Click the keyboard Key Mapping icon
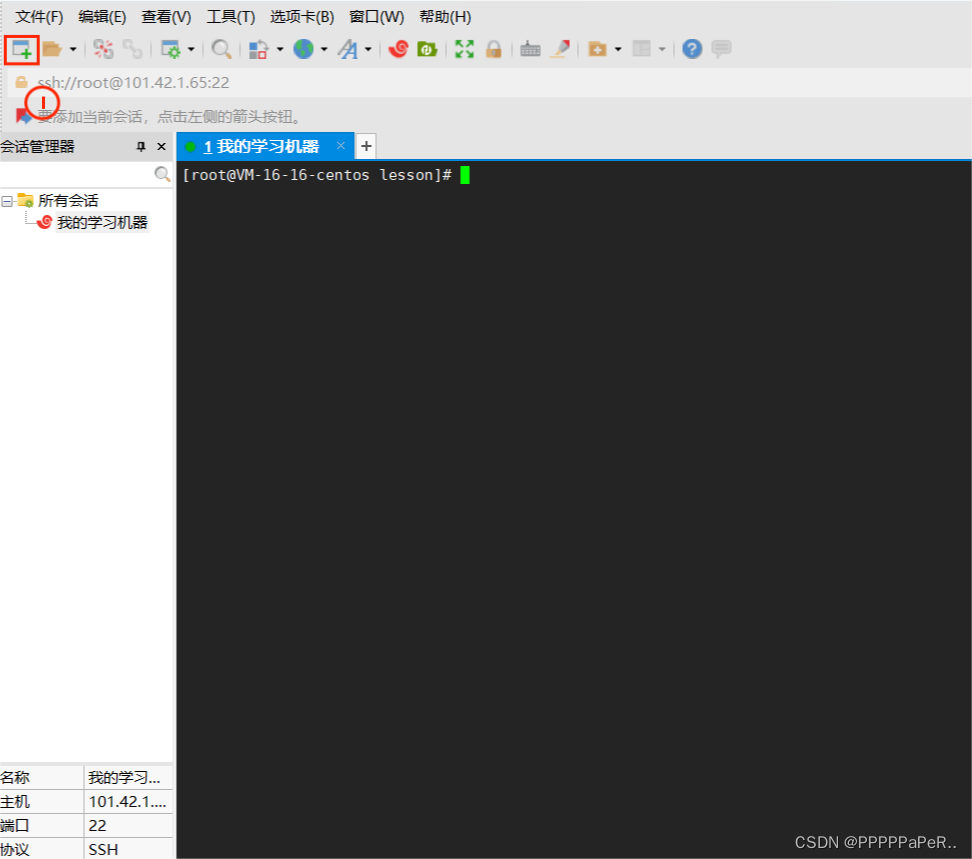This screenshot has width=972, height=859. pyautogui.click(x=530, y=49)
